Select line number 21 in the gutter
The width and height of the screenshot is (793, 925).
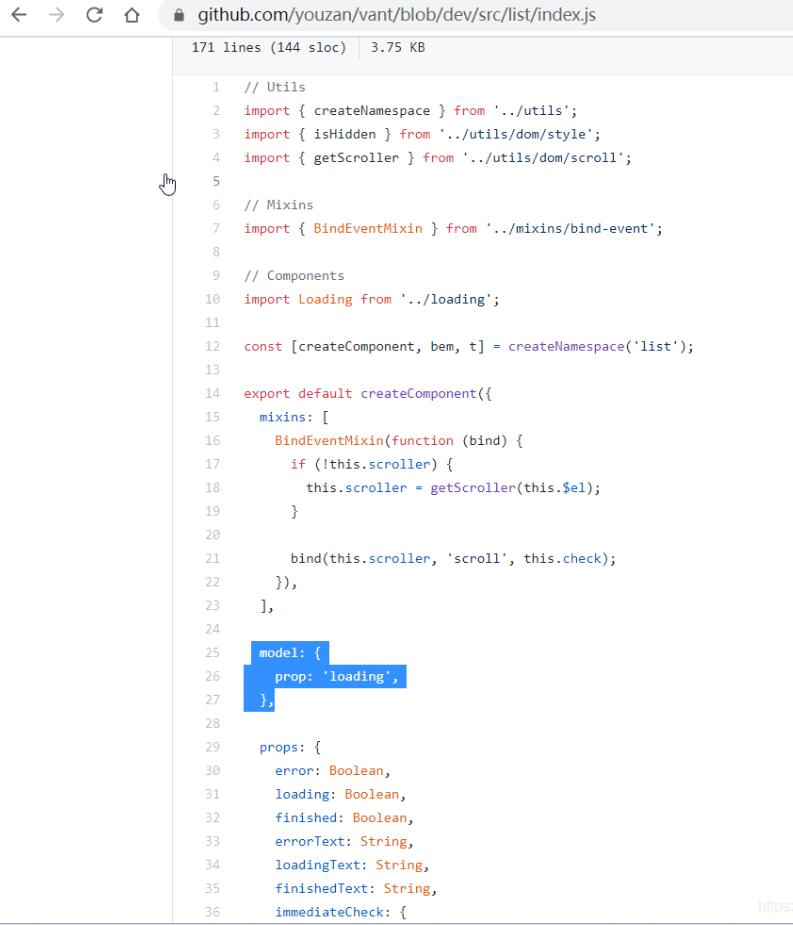pyautogui.click(x=212, y=559)
